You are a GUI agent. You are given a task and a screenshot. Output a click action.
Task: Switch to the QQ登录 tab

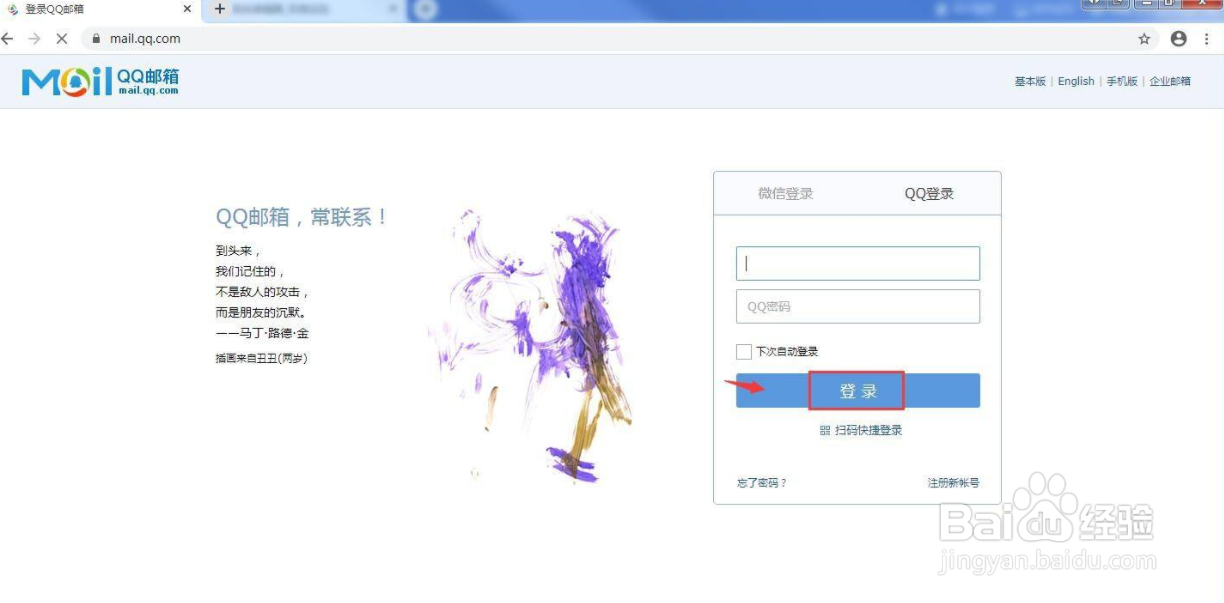tap(929, 194)
